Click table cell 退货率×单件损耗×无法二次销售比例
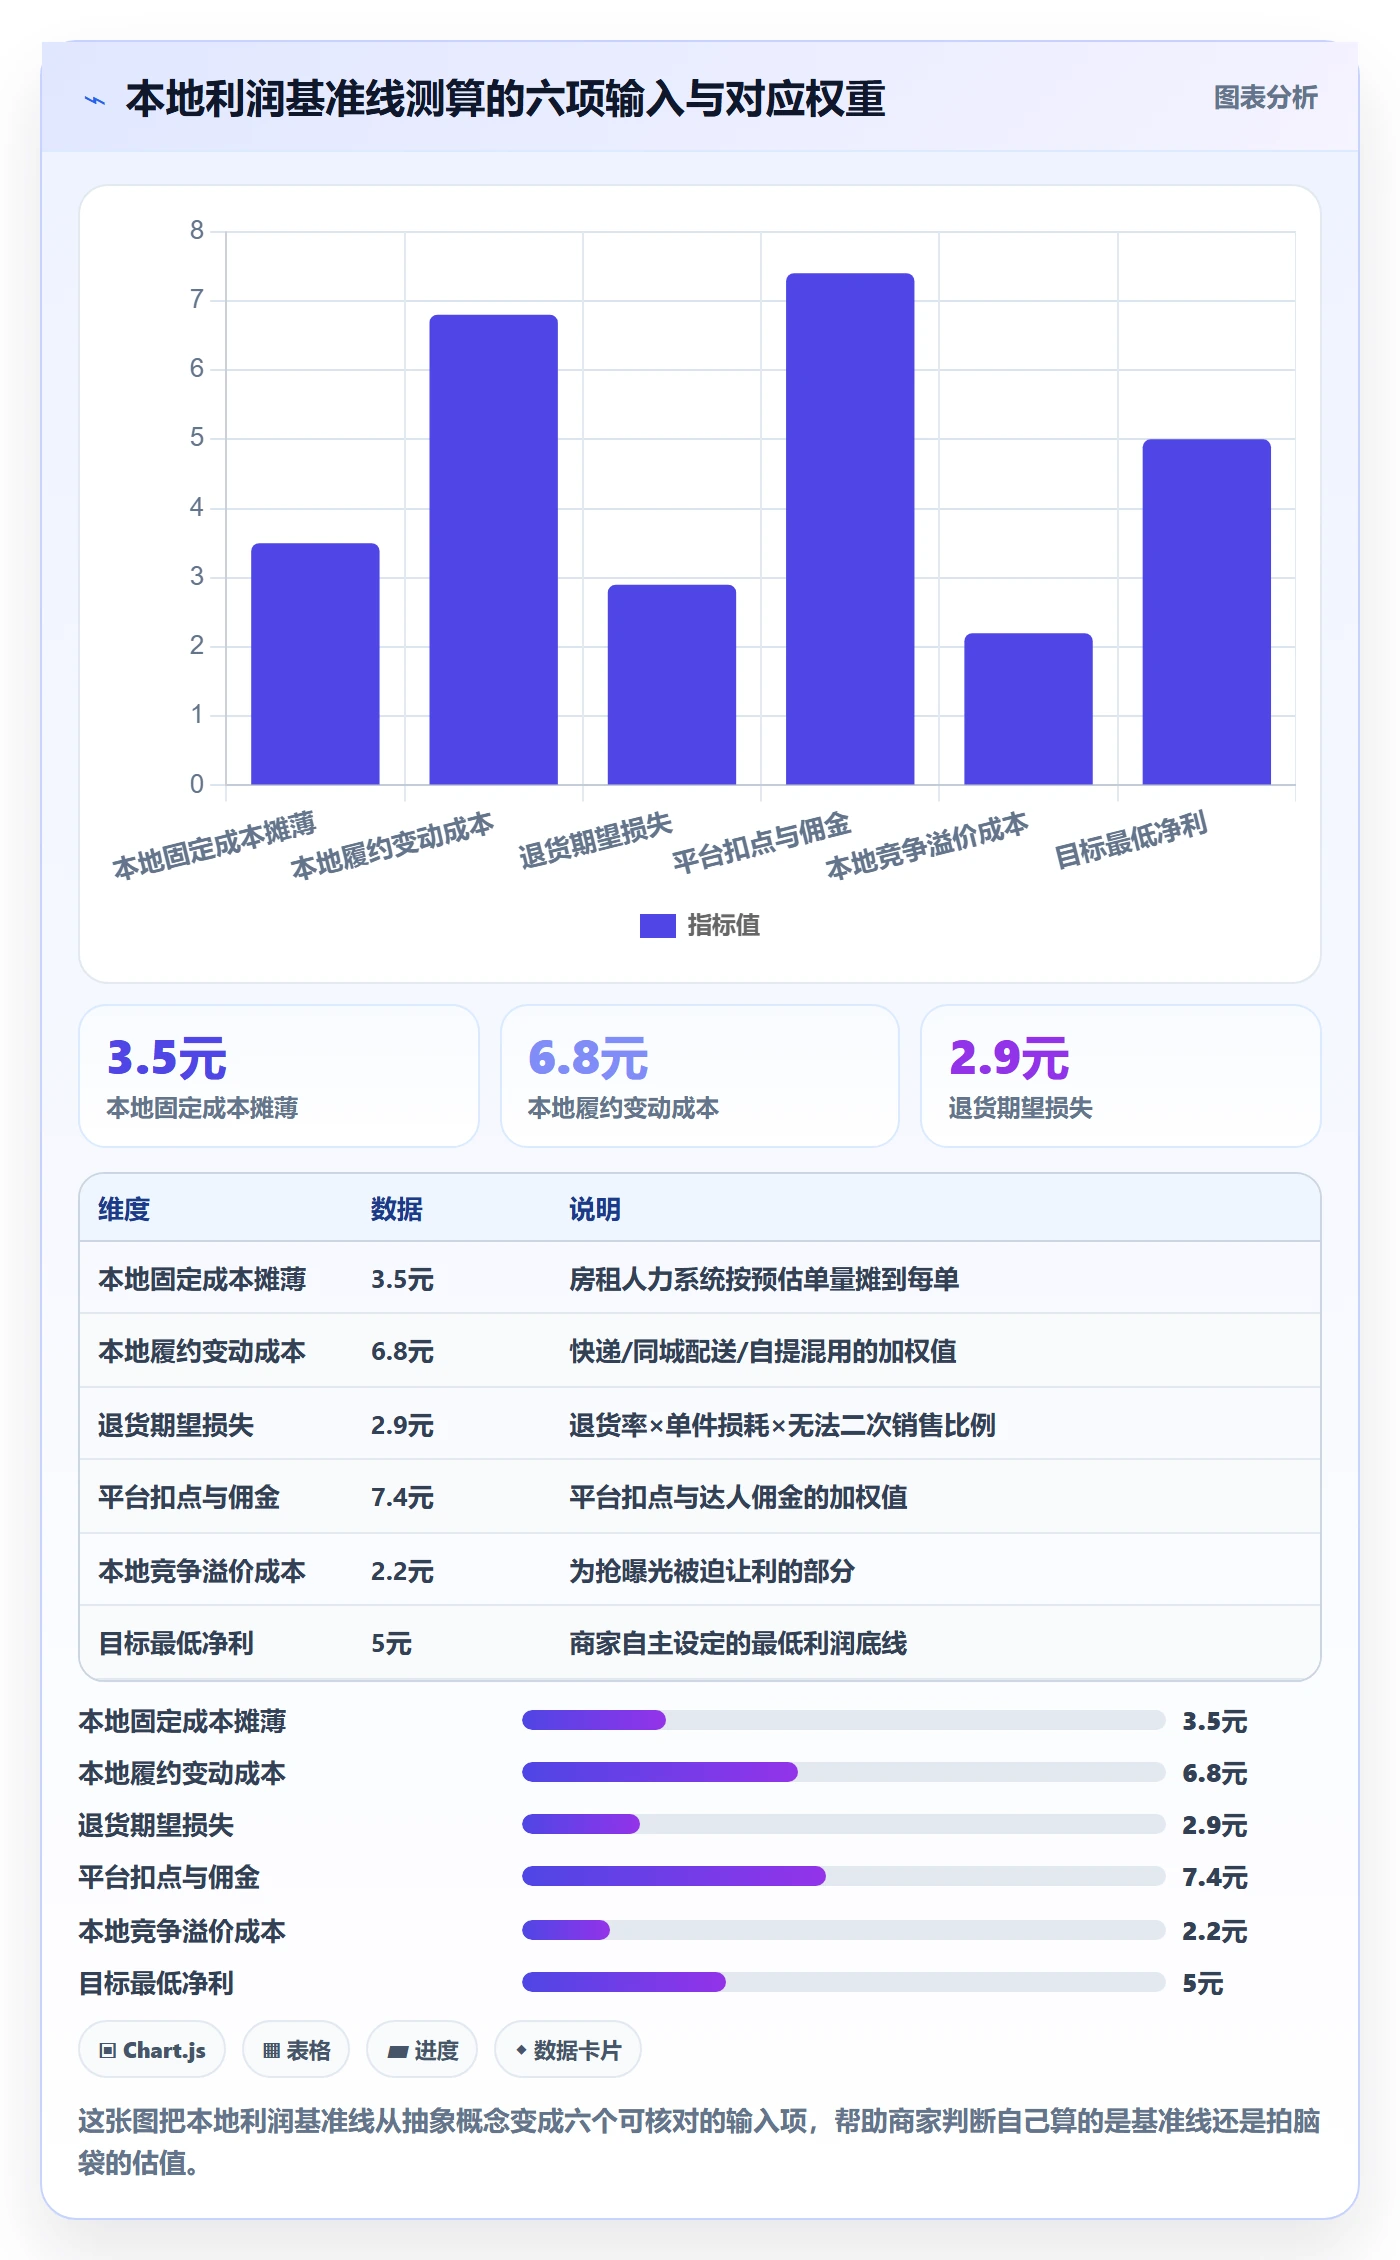The image size is (1400, 2260). [x=782, y=1425]
